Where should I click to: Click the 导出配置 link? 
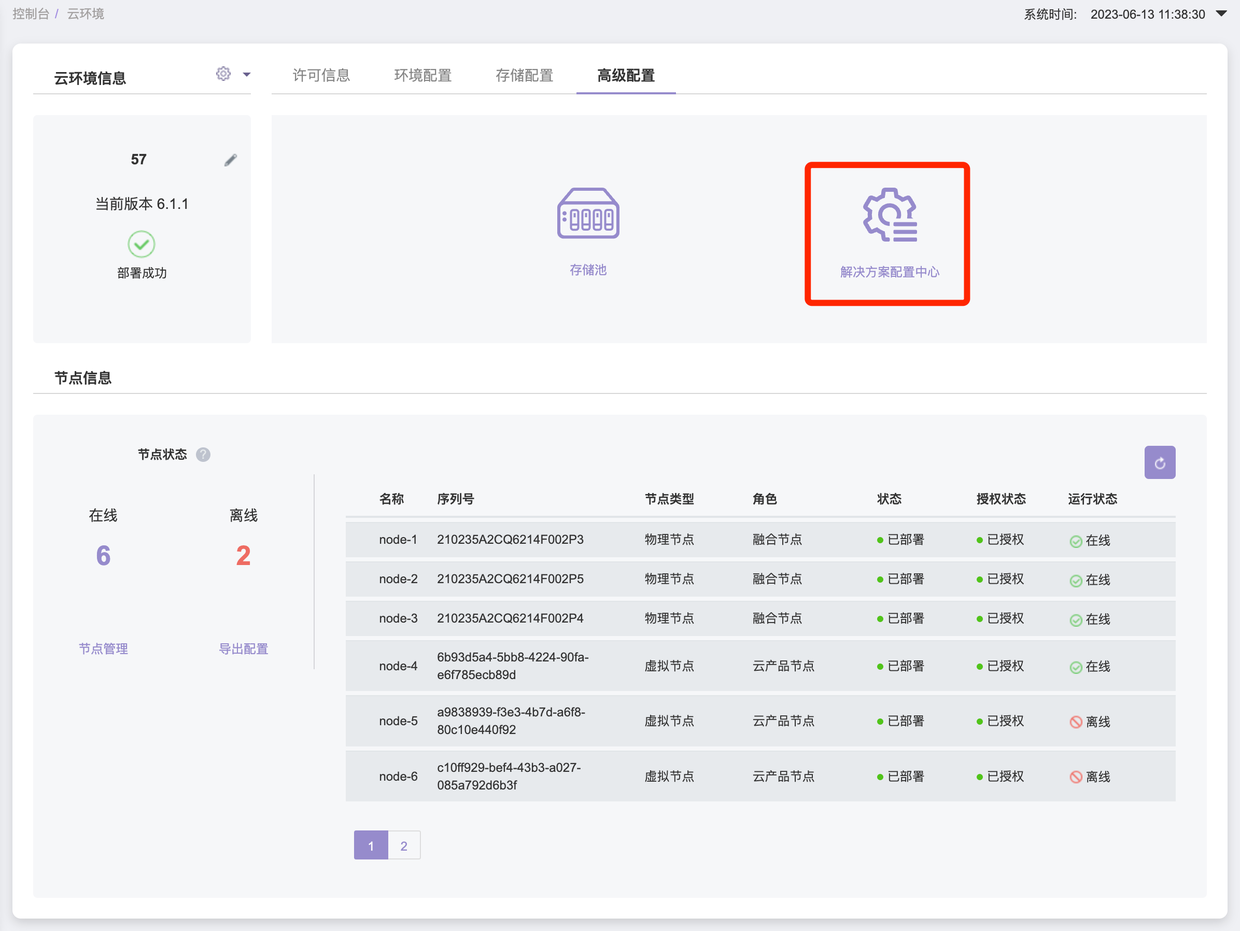click(243, 649)
